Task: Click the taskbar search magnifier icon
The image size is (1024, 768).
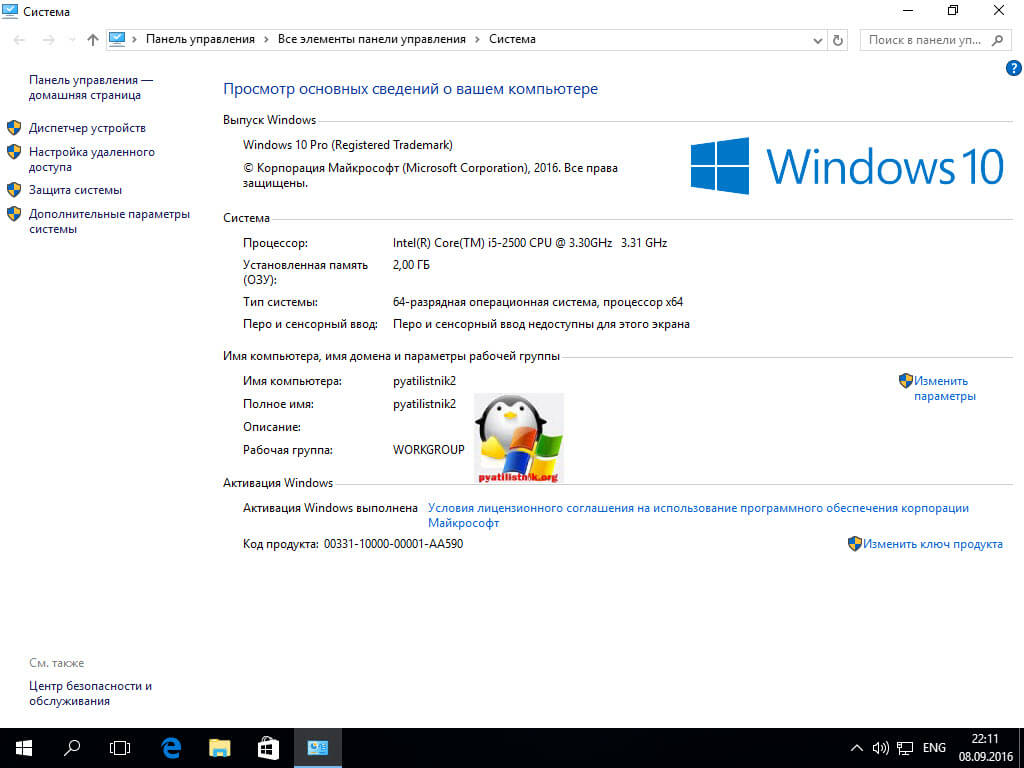Action: [x=72, y=747]
